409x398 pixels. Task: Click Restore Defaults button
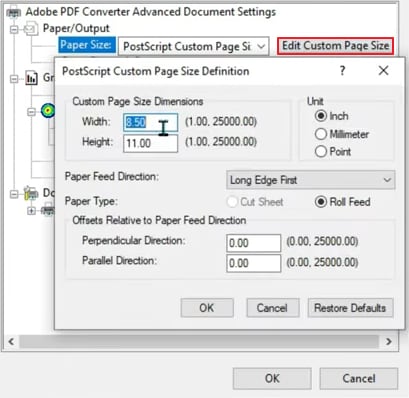click(x=350, y=308)
